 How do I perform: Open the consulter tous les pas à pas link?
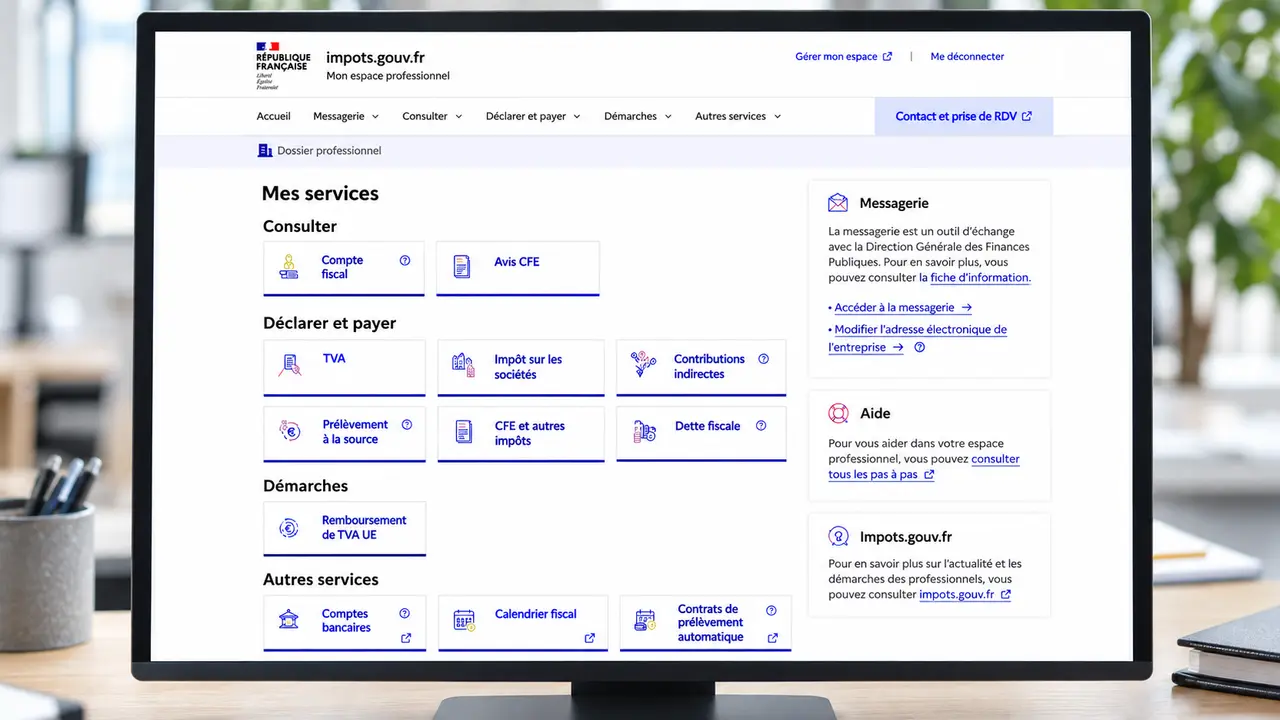[924, 467]
